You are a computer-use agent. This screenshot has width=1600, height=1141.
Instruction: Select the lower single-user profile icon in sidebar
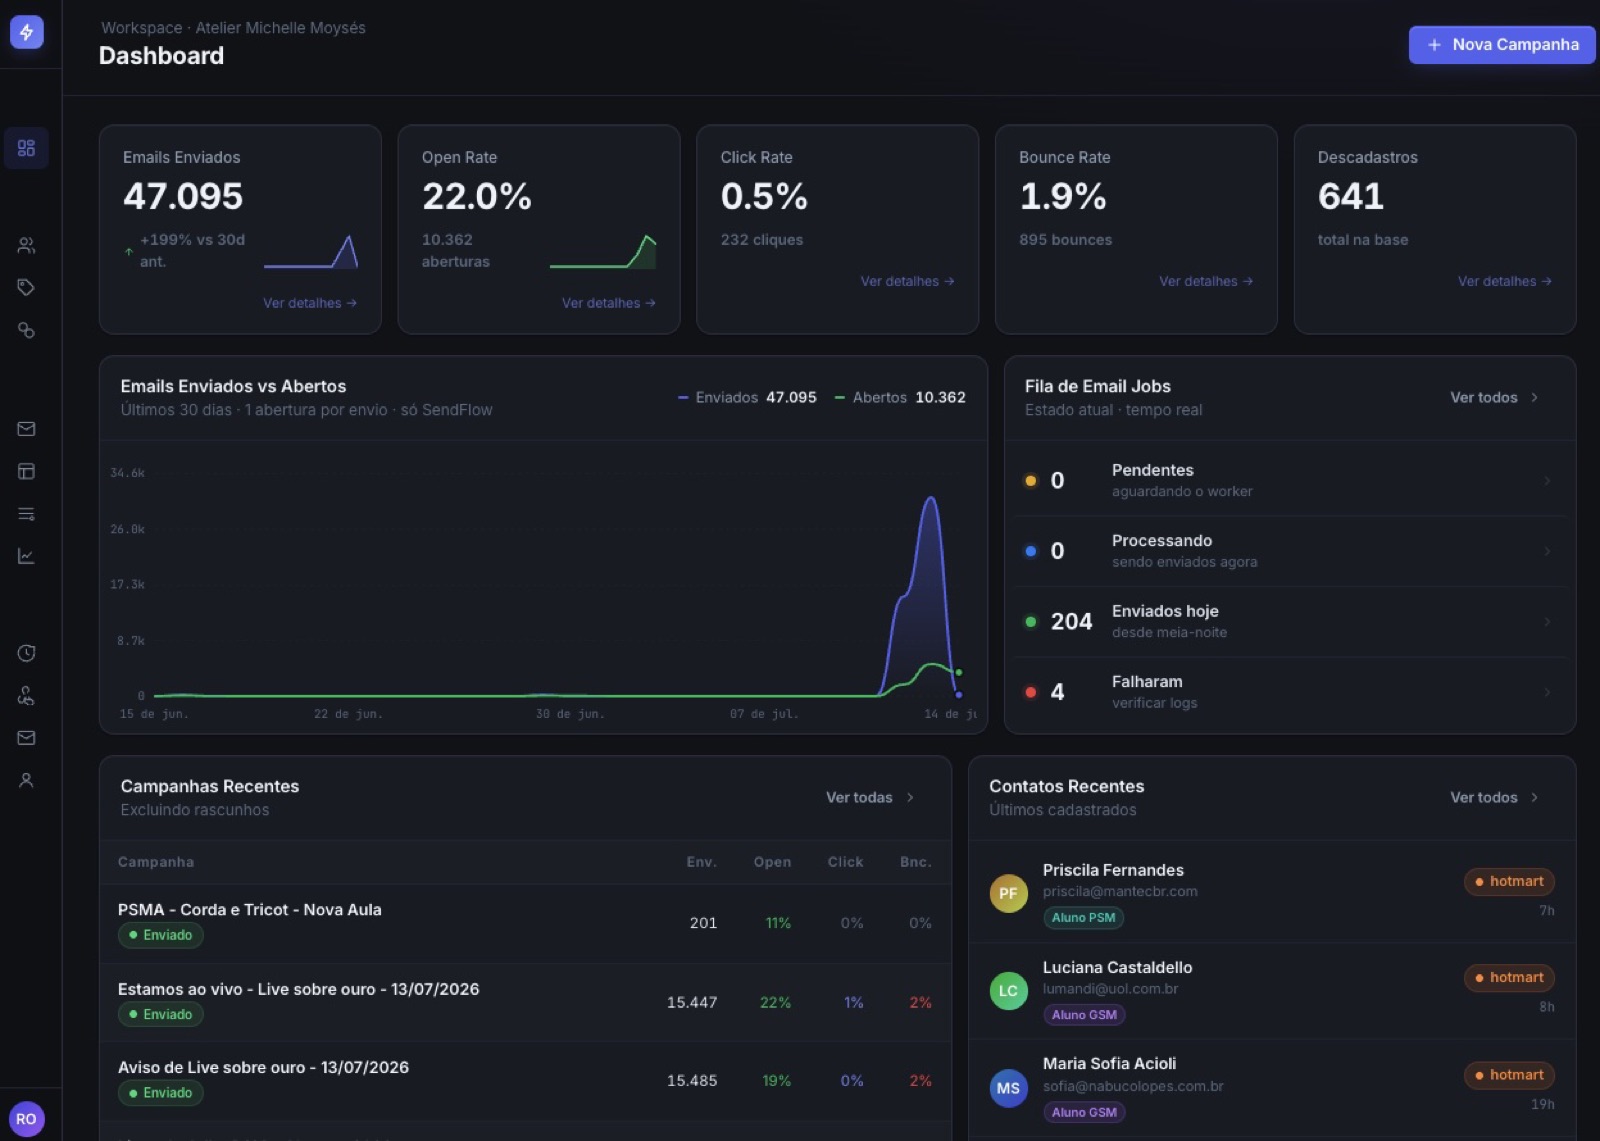tap(26, 780)
